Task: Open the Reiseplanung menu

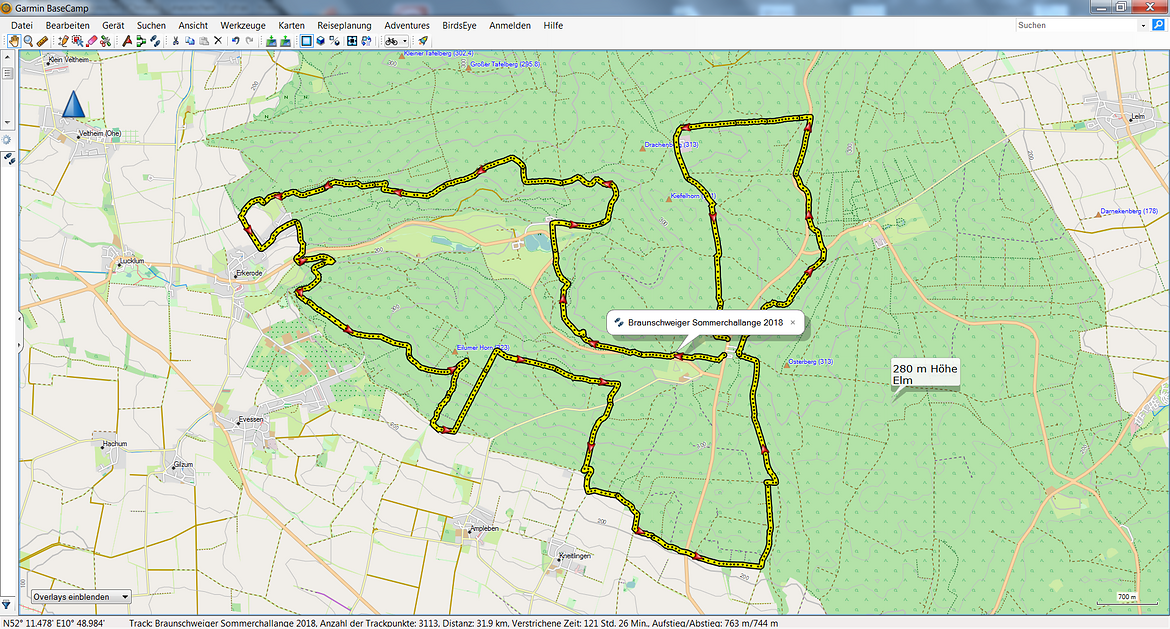Action: click(344, 25)
